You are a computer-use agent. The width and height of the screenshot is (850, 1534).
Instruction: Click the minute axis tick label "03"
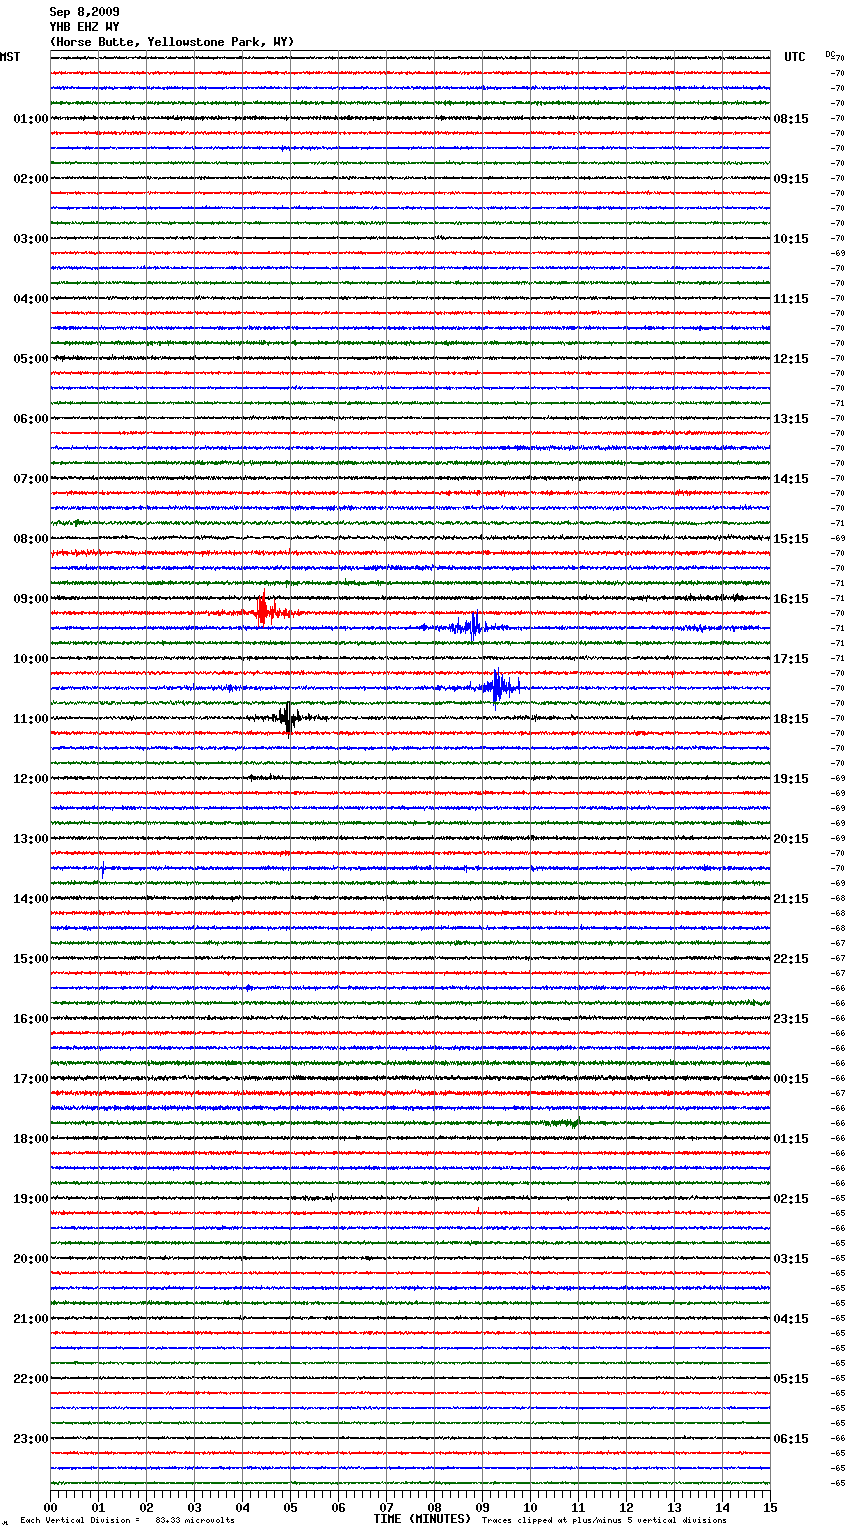click(194, 1507)
